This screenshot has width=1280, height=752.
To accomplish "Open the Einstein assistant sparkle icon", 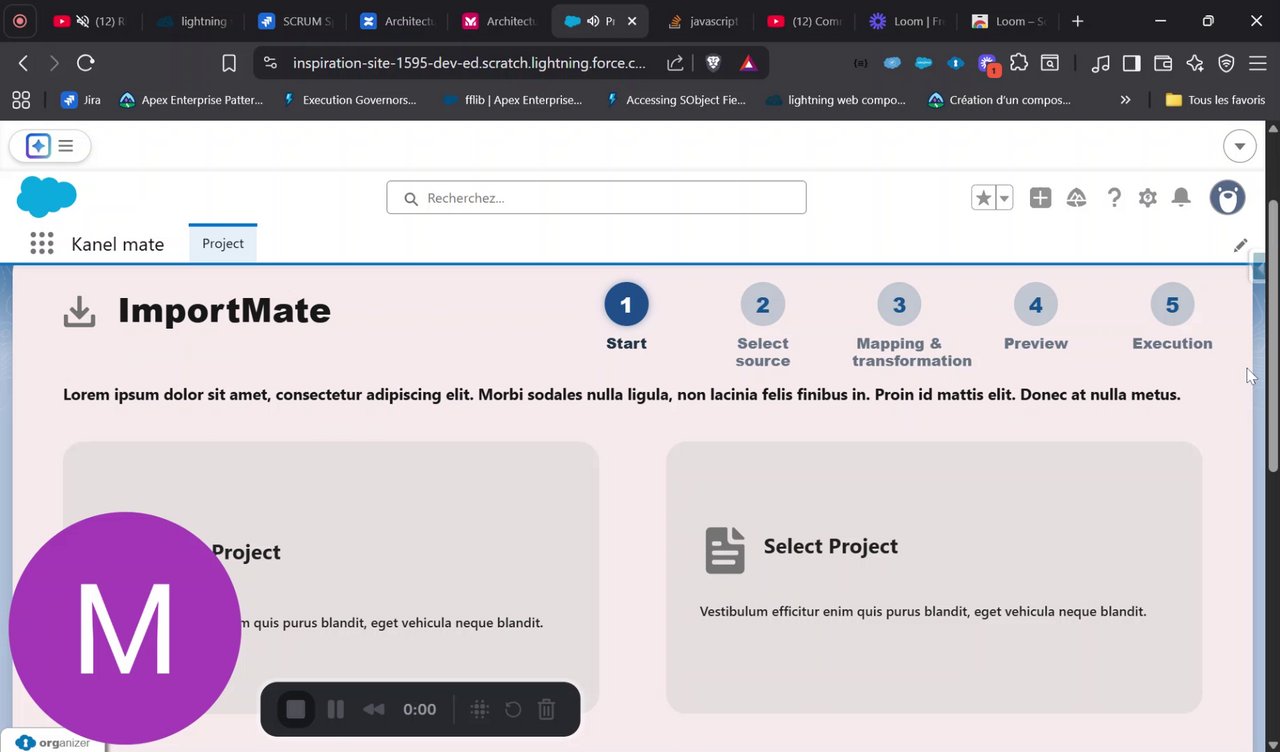I will [x=38, y=146].
